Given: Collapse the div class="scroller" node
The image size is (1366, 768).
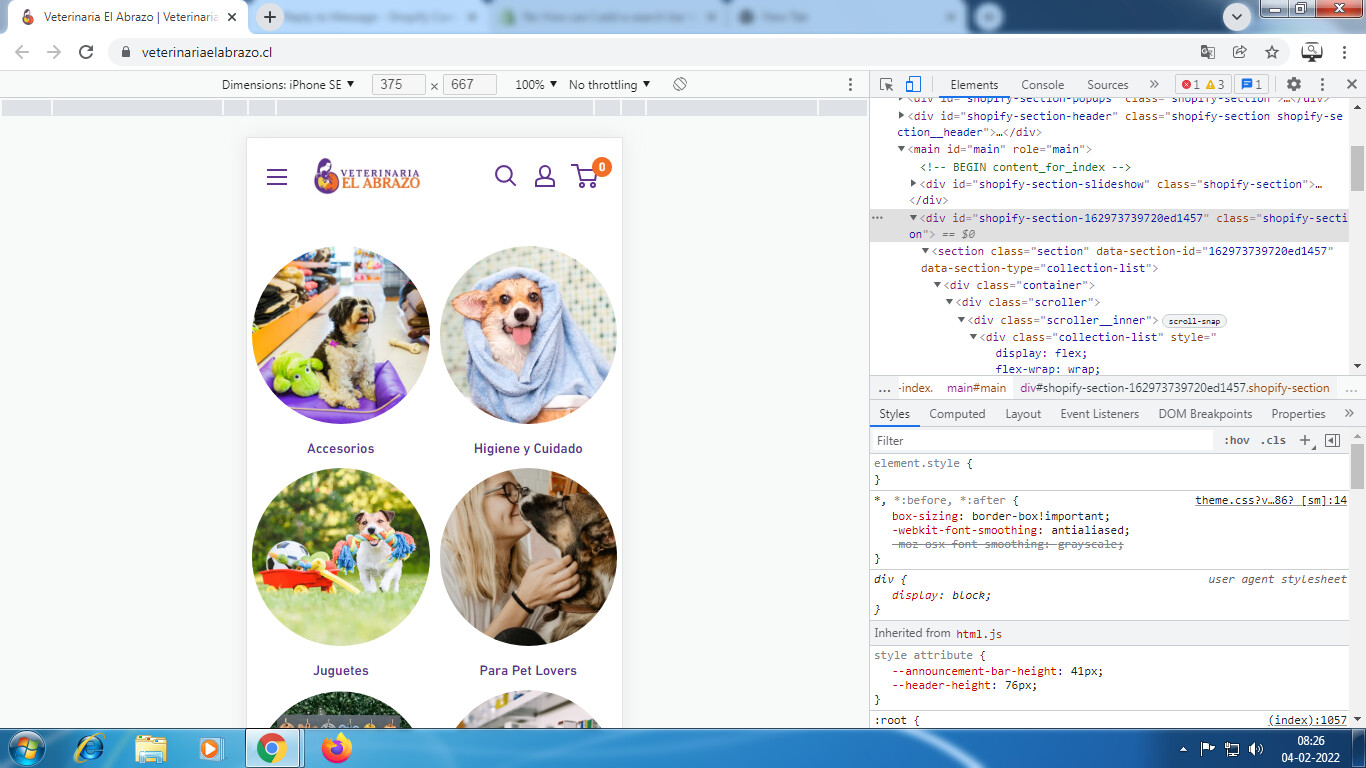Looking at the screenshot, I should pyautogui.click(x=950, y=302).
